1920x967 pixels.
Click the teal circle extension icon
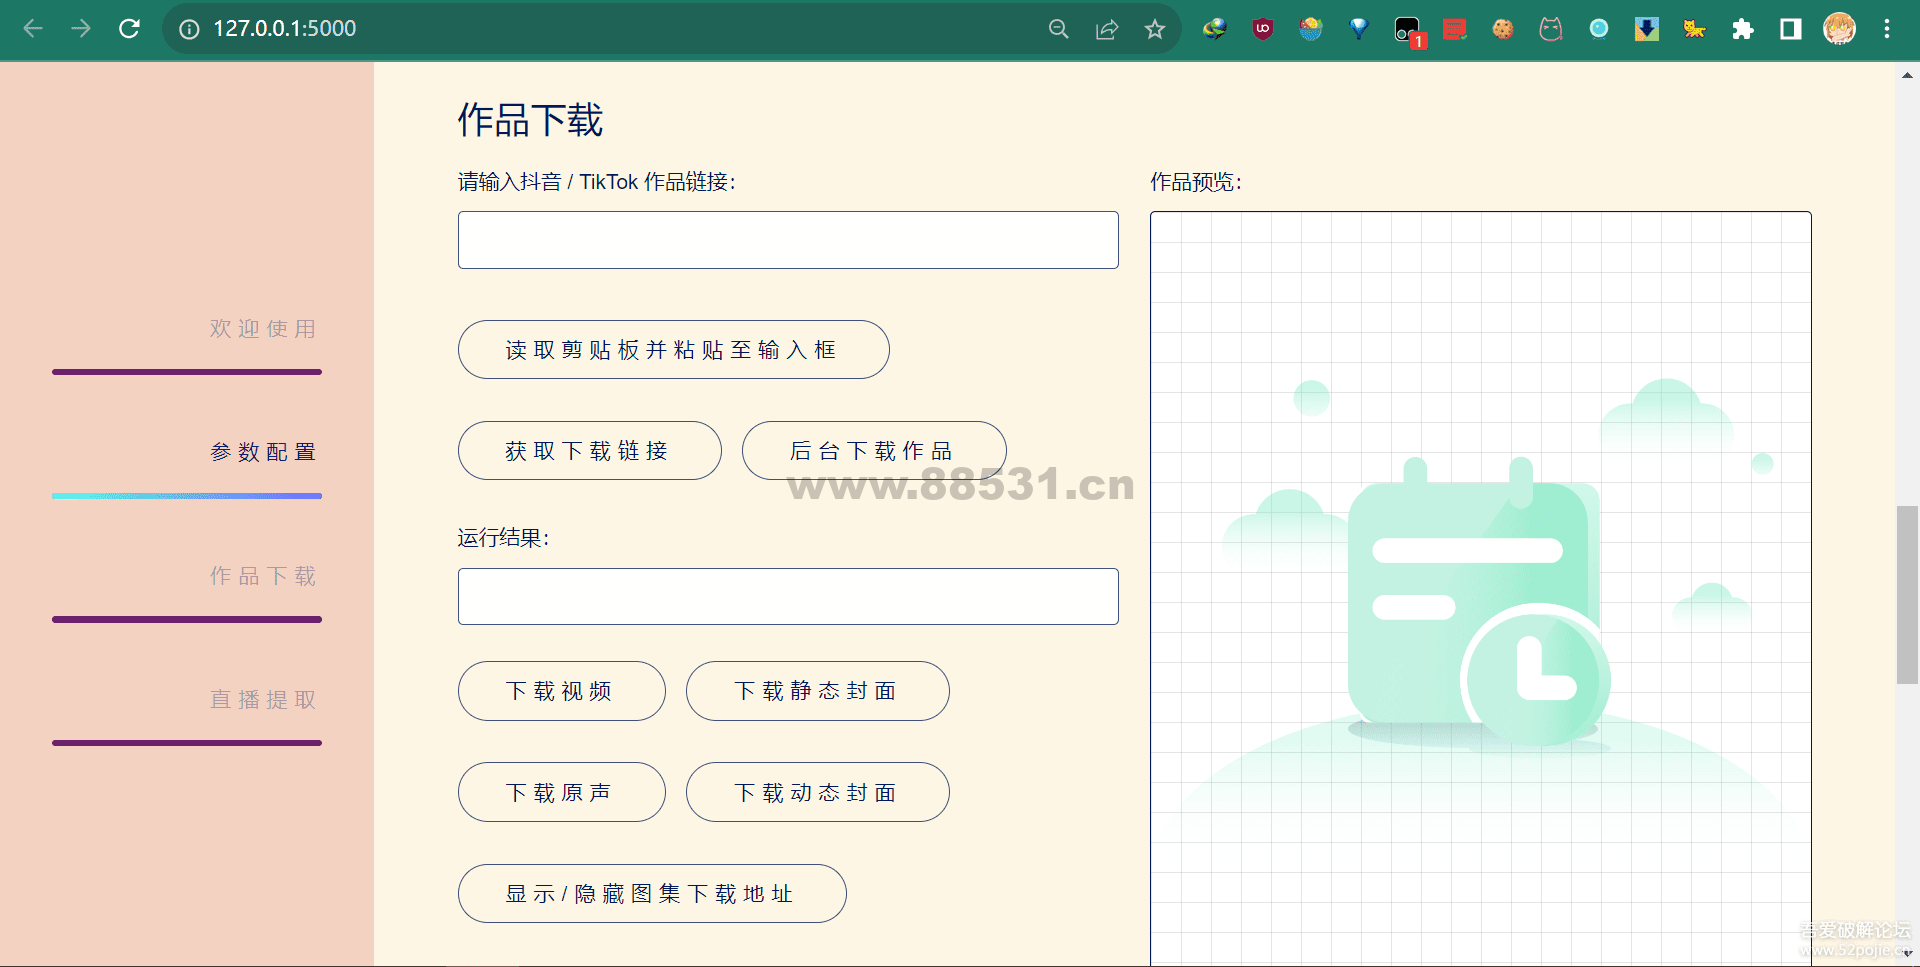[1599, 29]
